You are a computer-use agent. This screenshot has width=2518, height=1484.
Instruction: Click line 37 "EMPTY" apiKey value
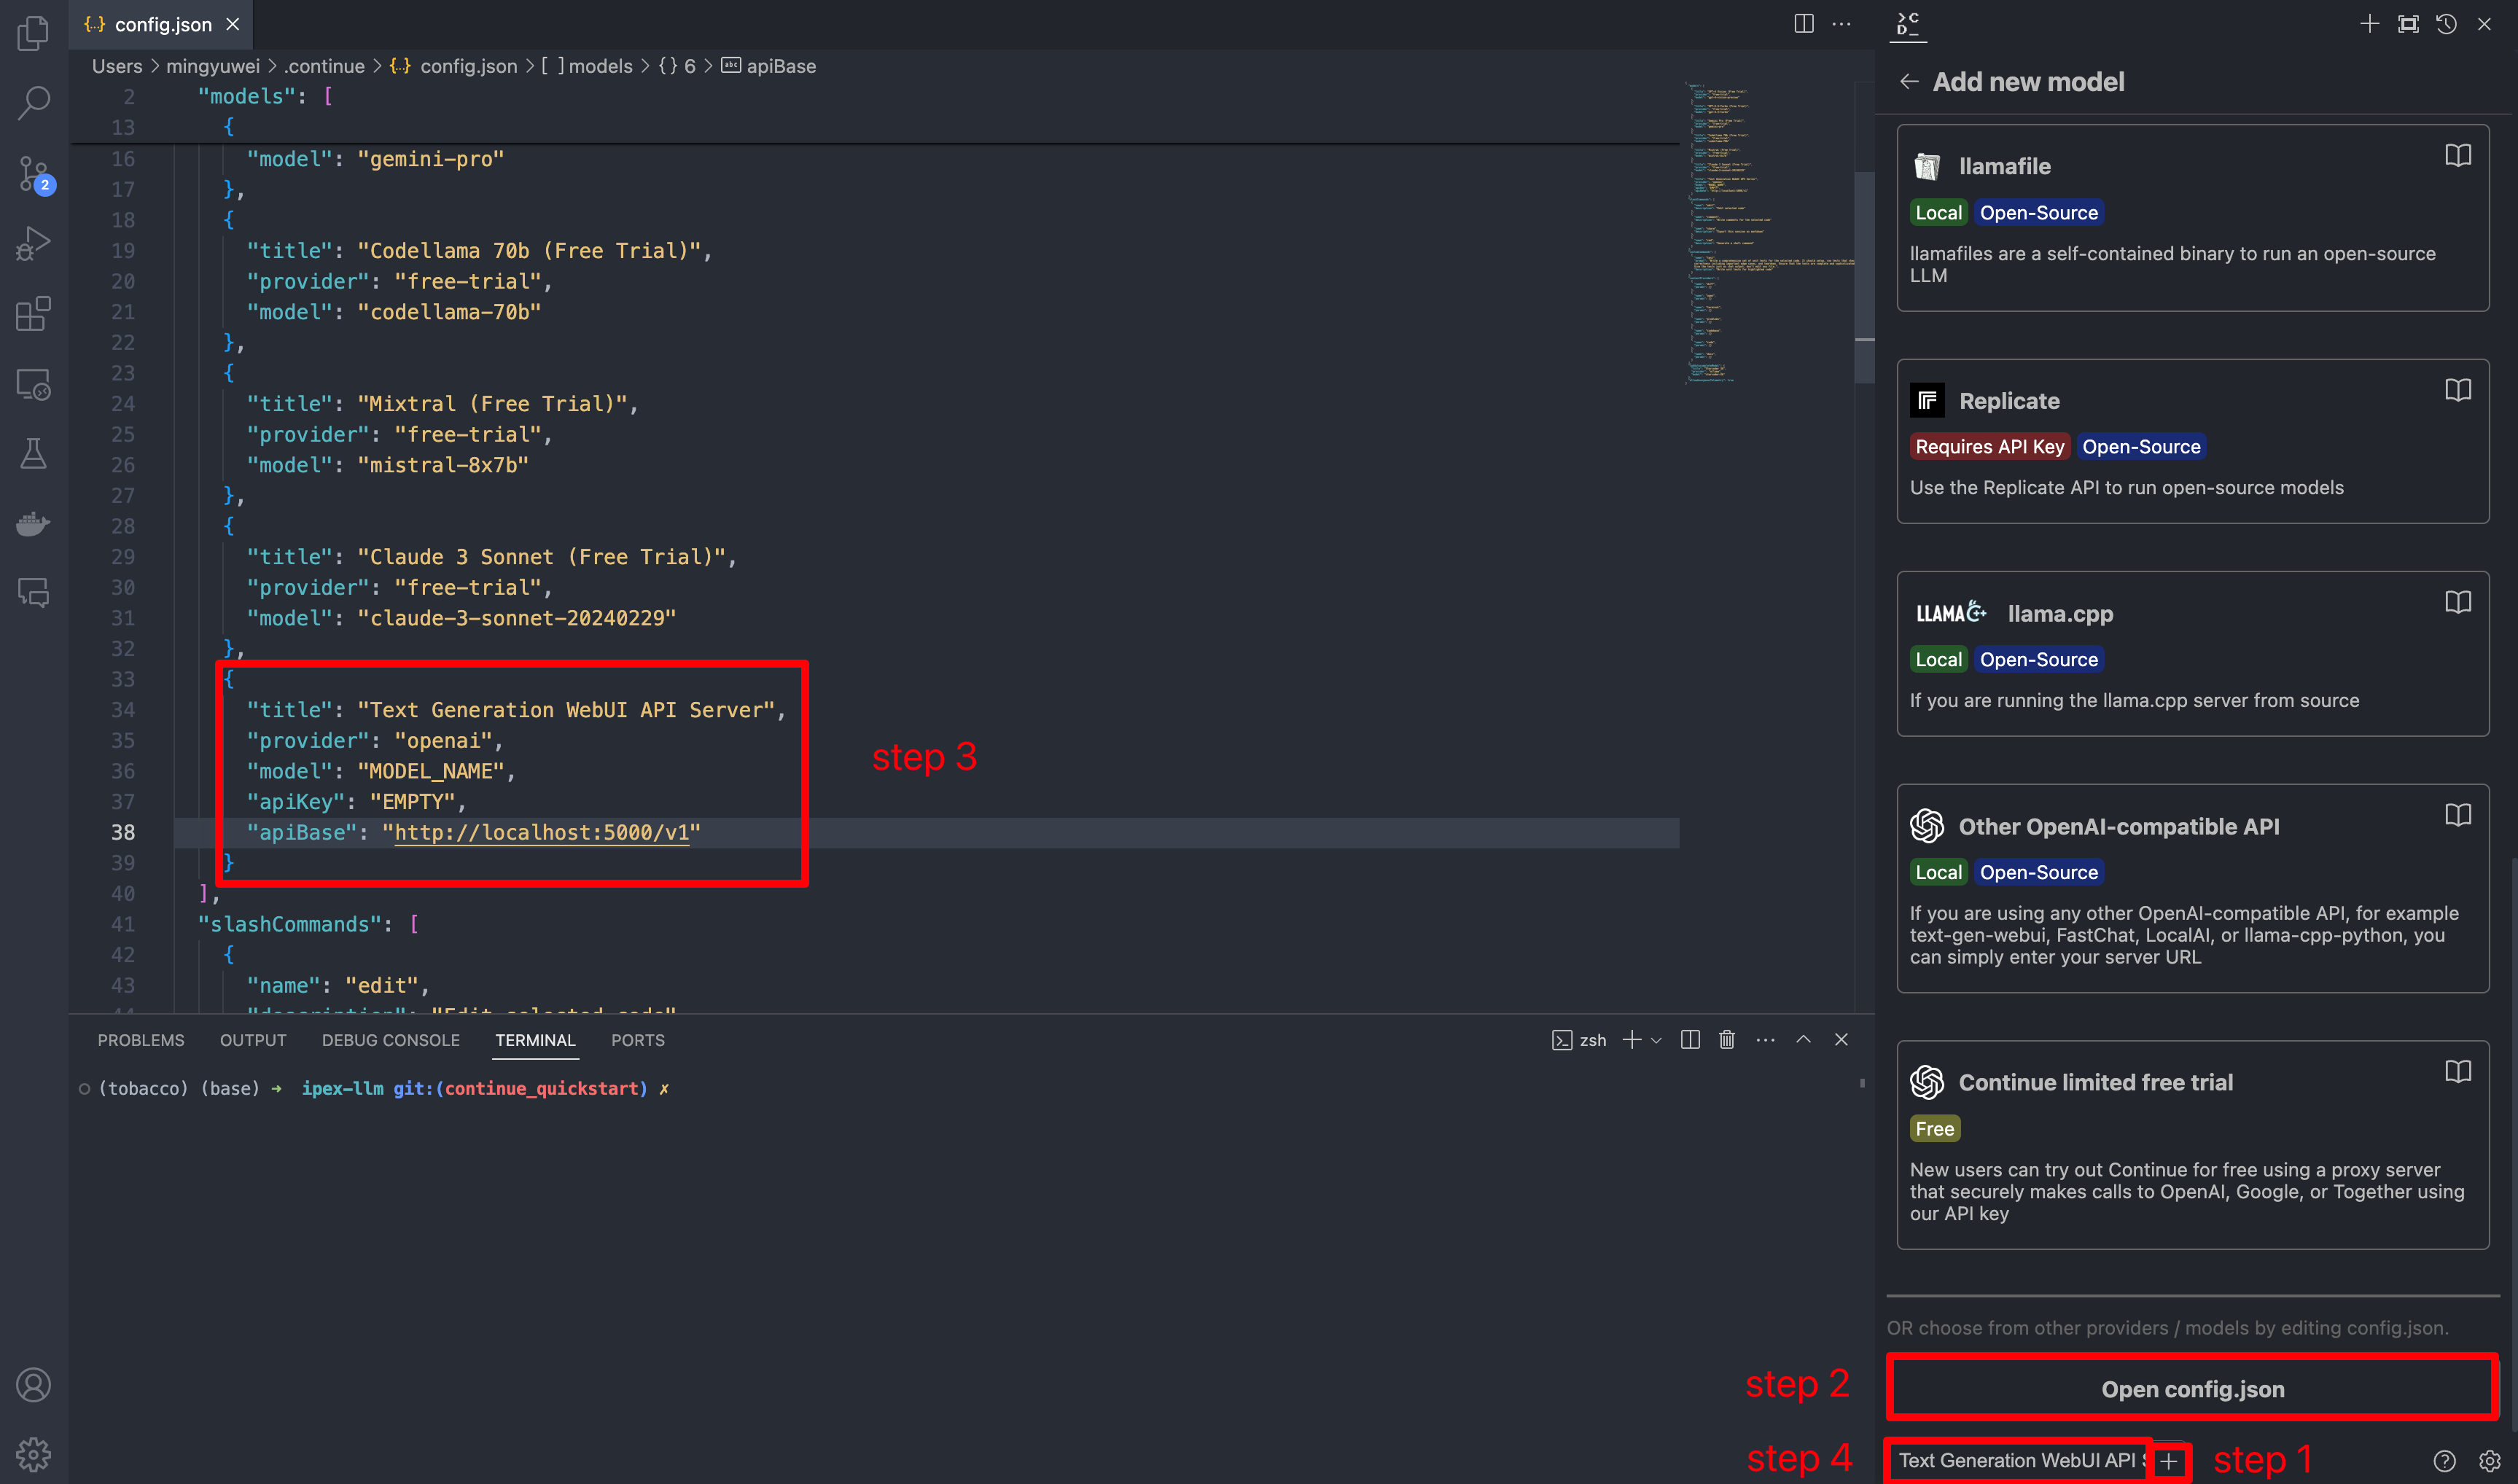click(x=412, y=802)
